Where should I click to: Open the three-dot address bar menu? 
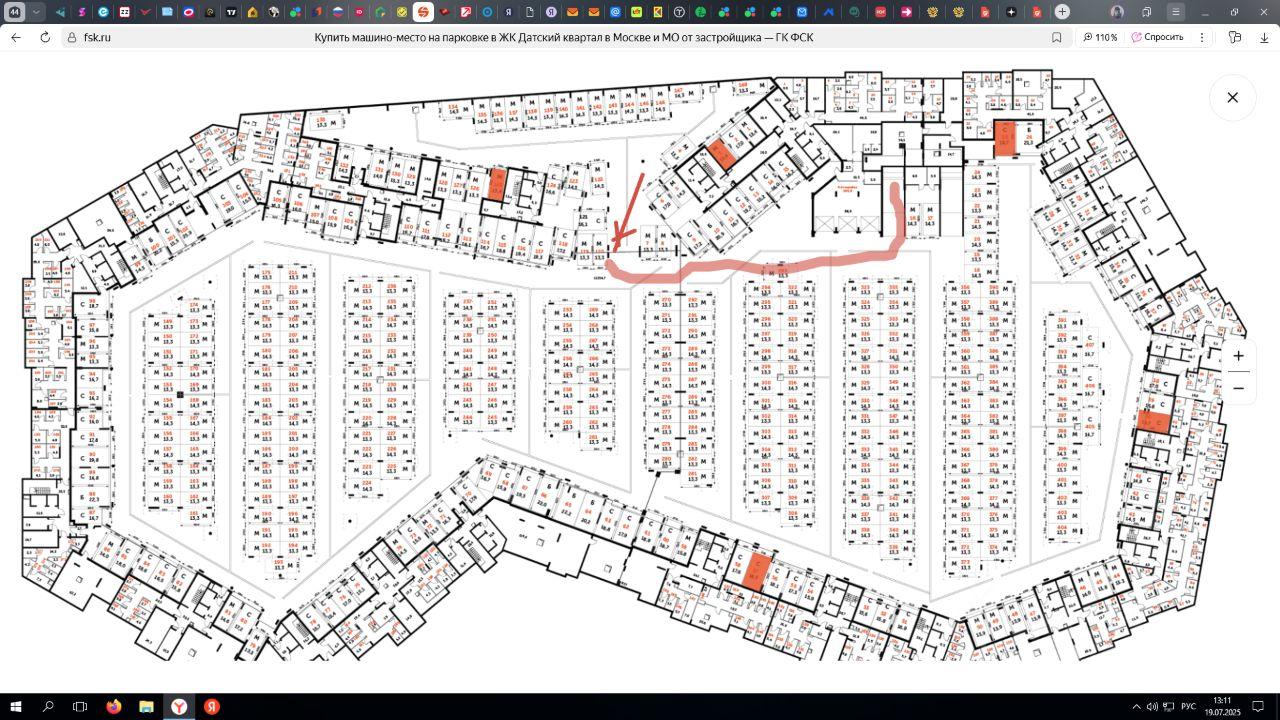[1204, 37]
